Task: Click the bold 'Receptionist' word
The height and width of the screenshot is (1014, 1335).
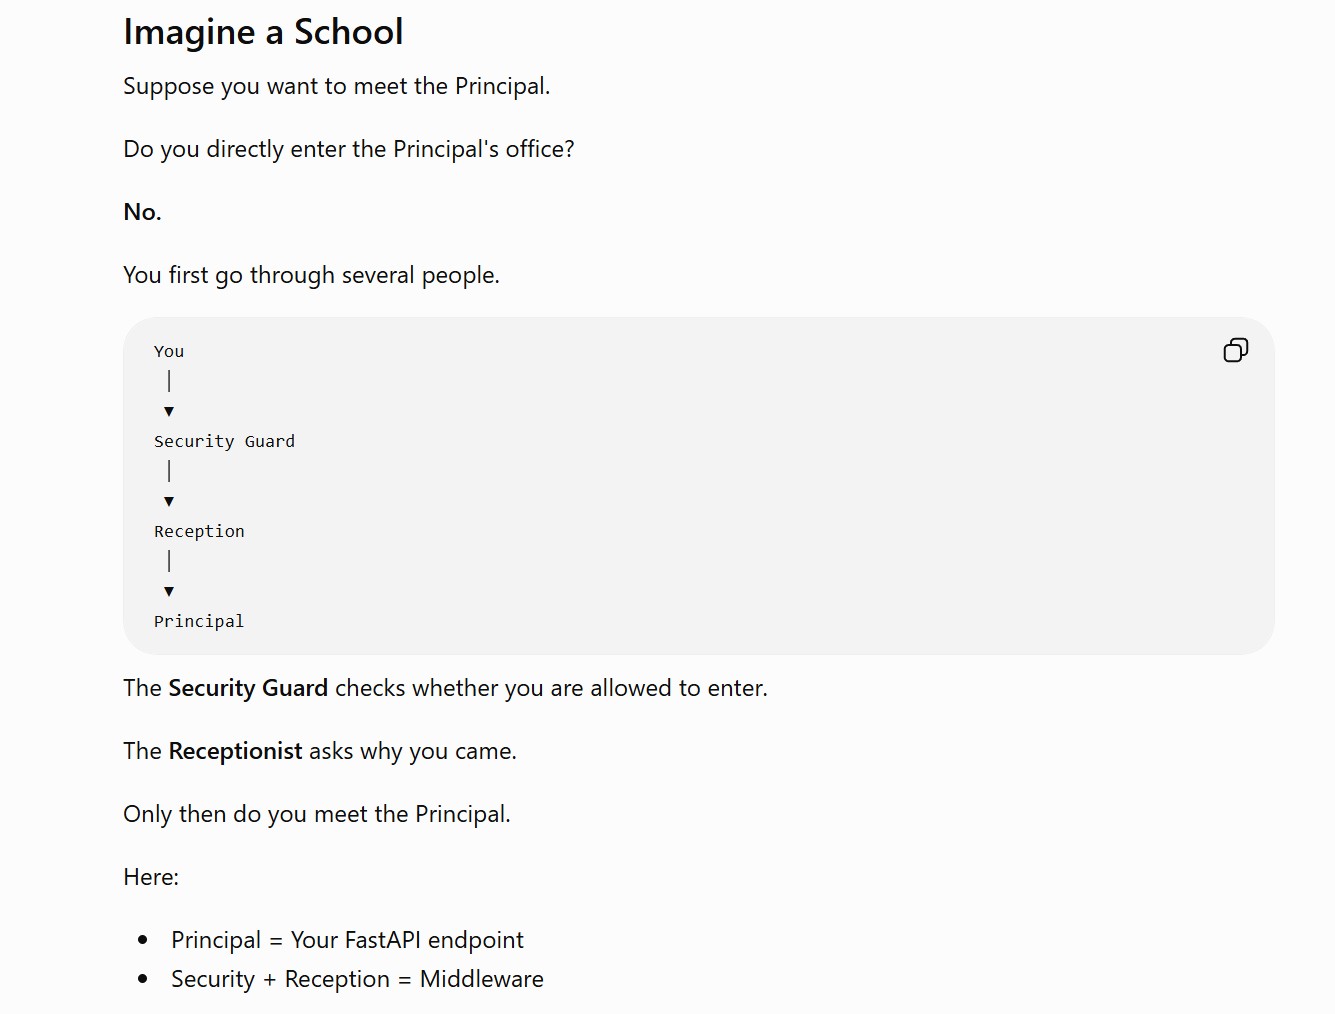Action: pos(235,751)
